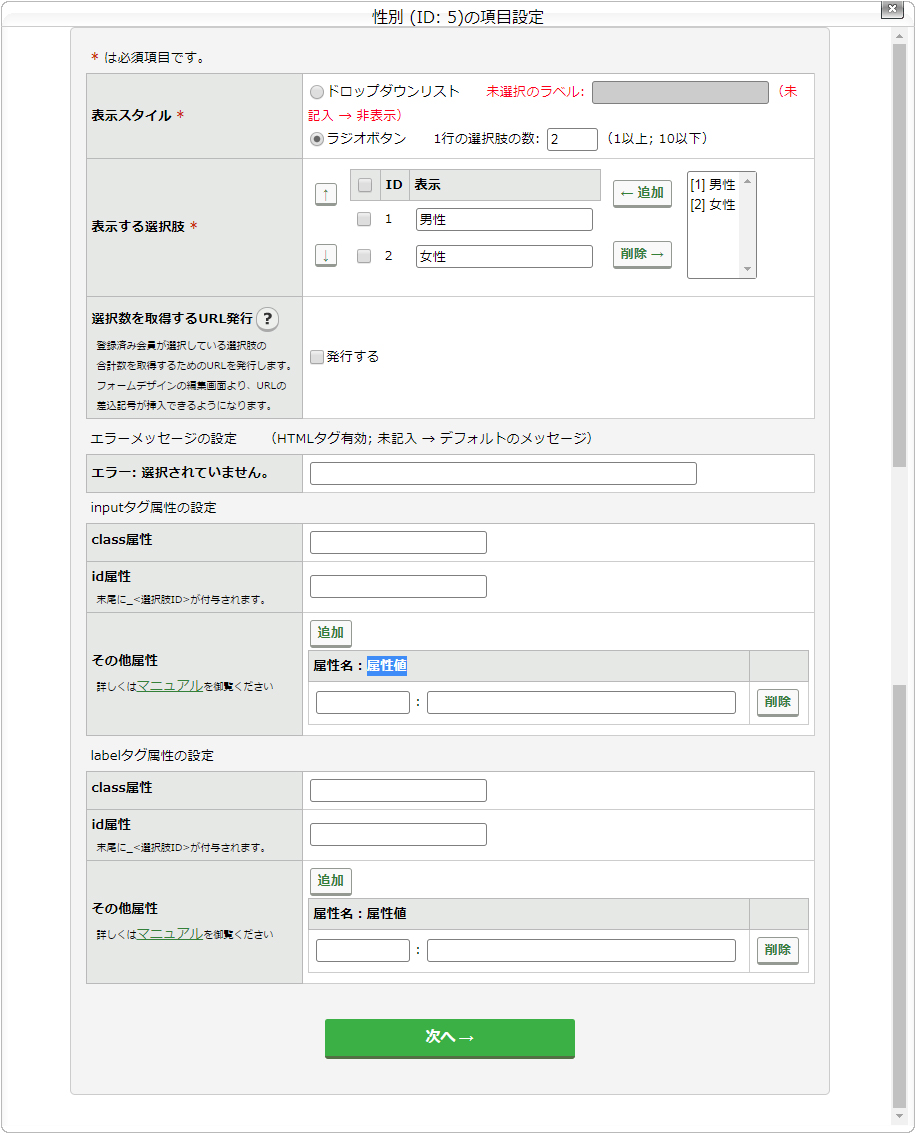Click the move-down arrow button for choices
The image size is (916, 1135).
pyautogui.click(x=326, y=256)
